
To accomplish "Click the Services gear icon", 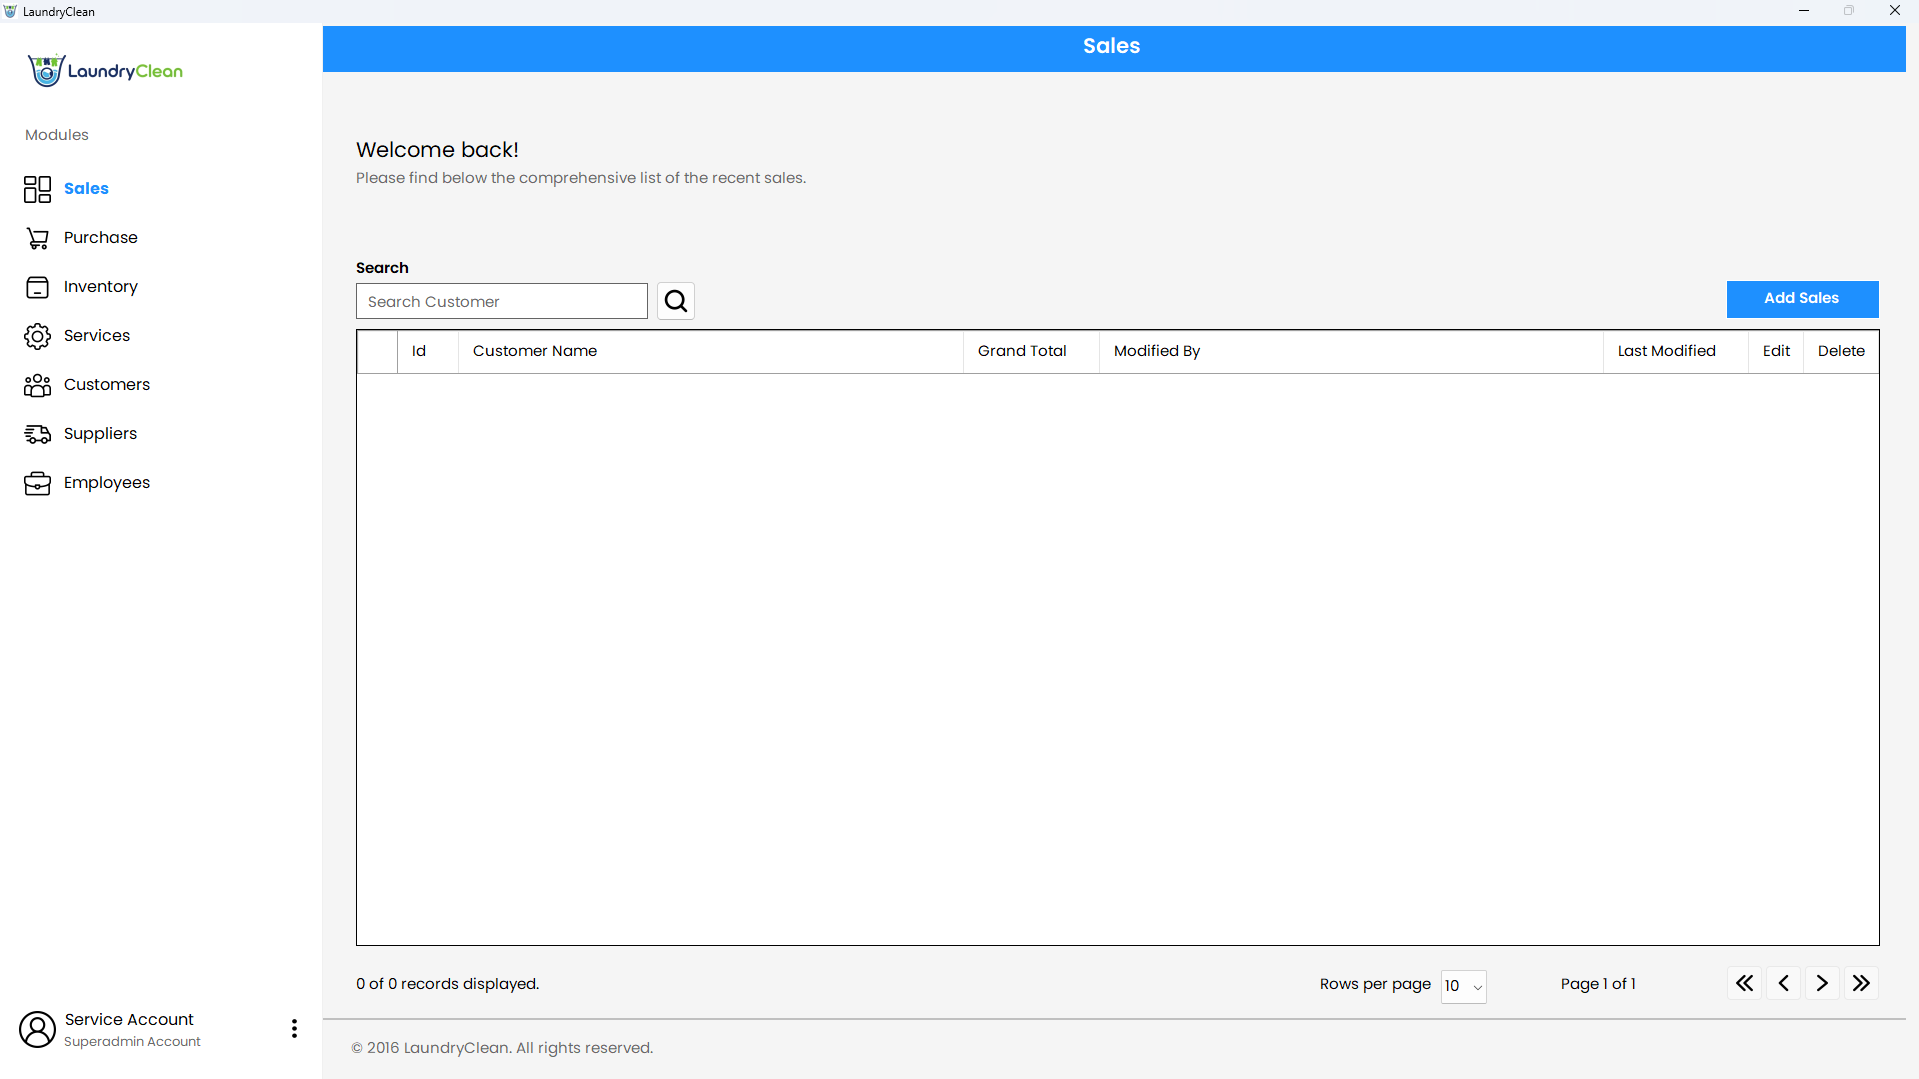I will pos(37,336).
